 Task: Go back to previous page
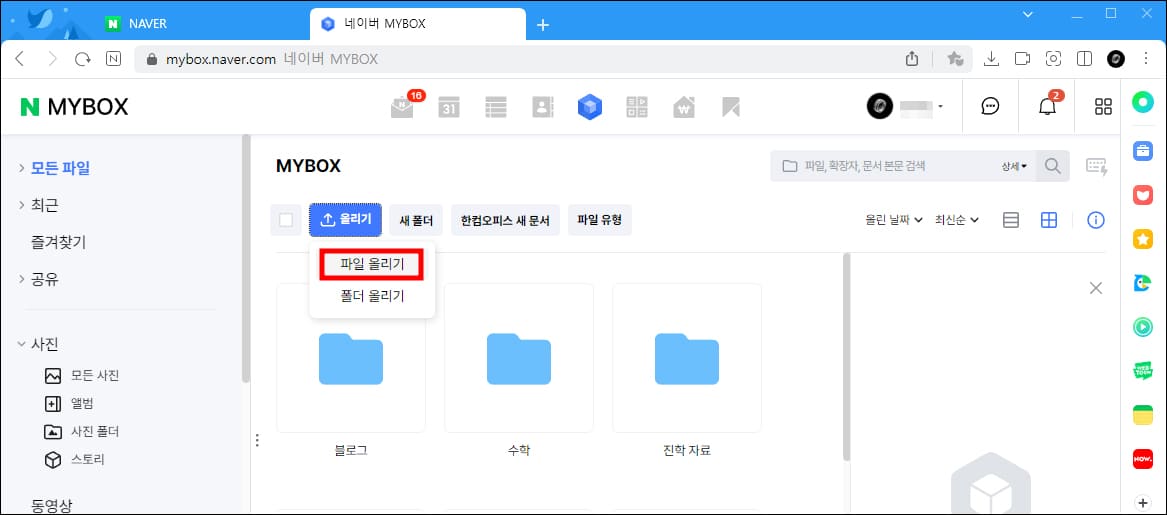point(20,59)
